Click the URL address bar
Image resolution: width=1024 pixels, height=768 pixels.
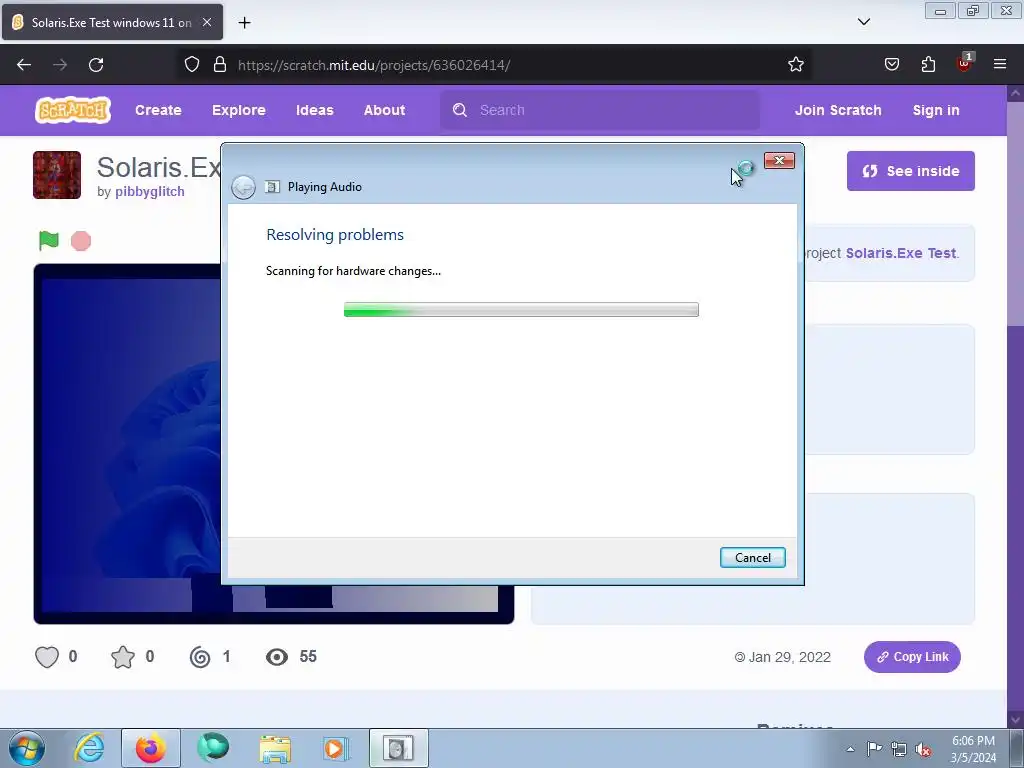(494, 65)
